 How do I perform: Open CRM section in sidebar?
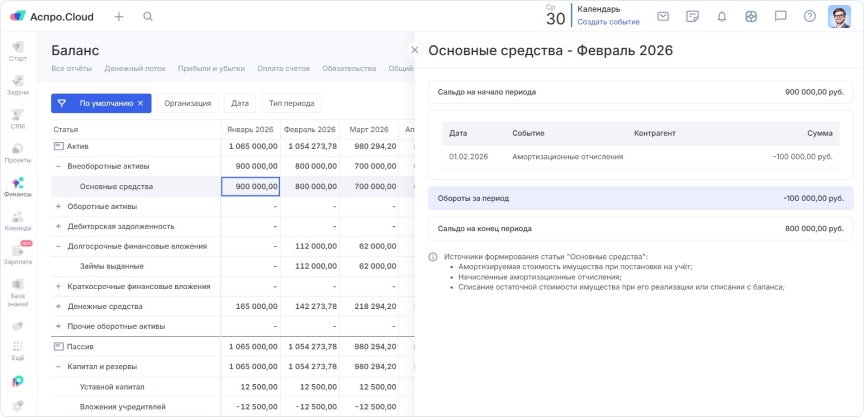click(x=18, y=119)
